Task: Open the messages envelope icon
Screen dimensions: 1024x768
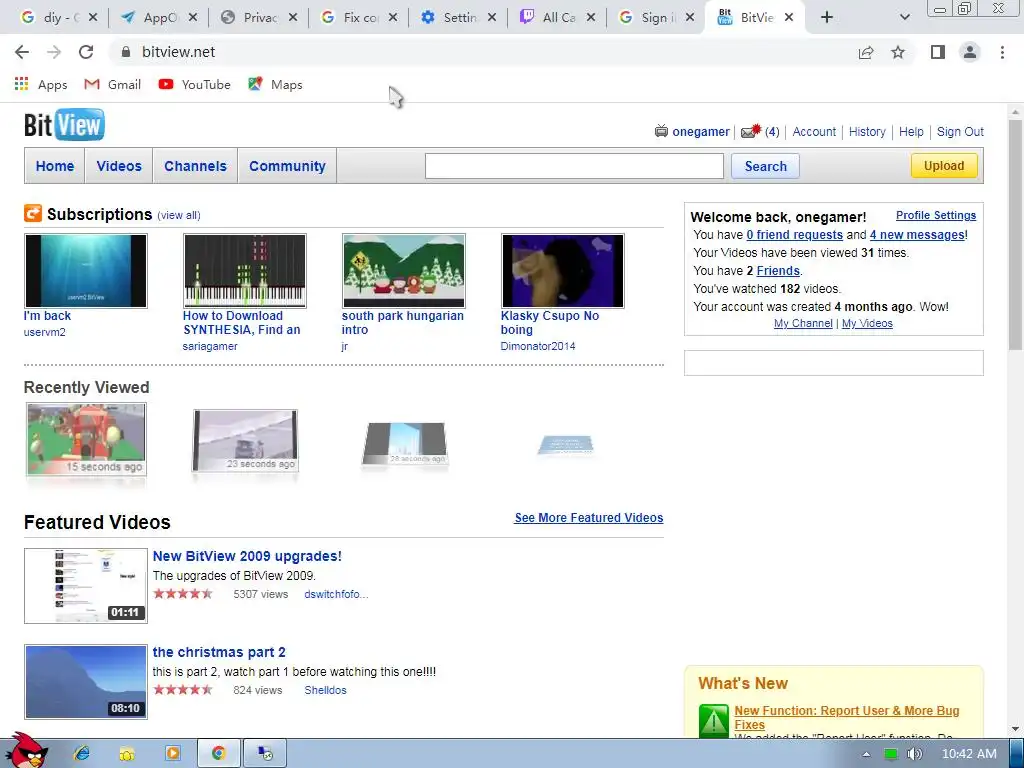Action: [751, 131]
